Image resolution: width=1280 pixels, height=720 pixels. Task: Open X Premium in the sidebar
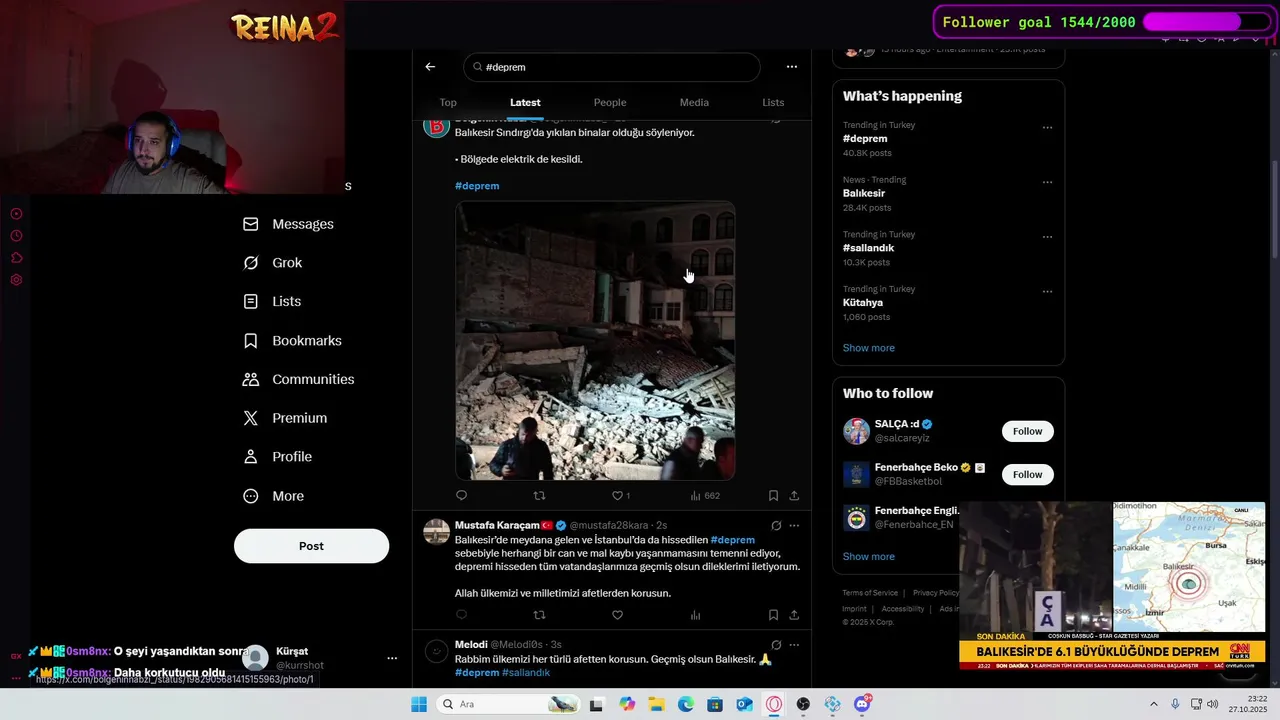point(285,418)
